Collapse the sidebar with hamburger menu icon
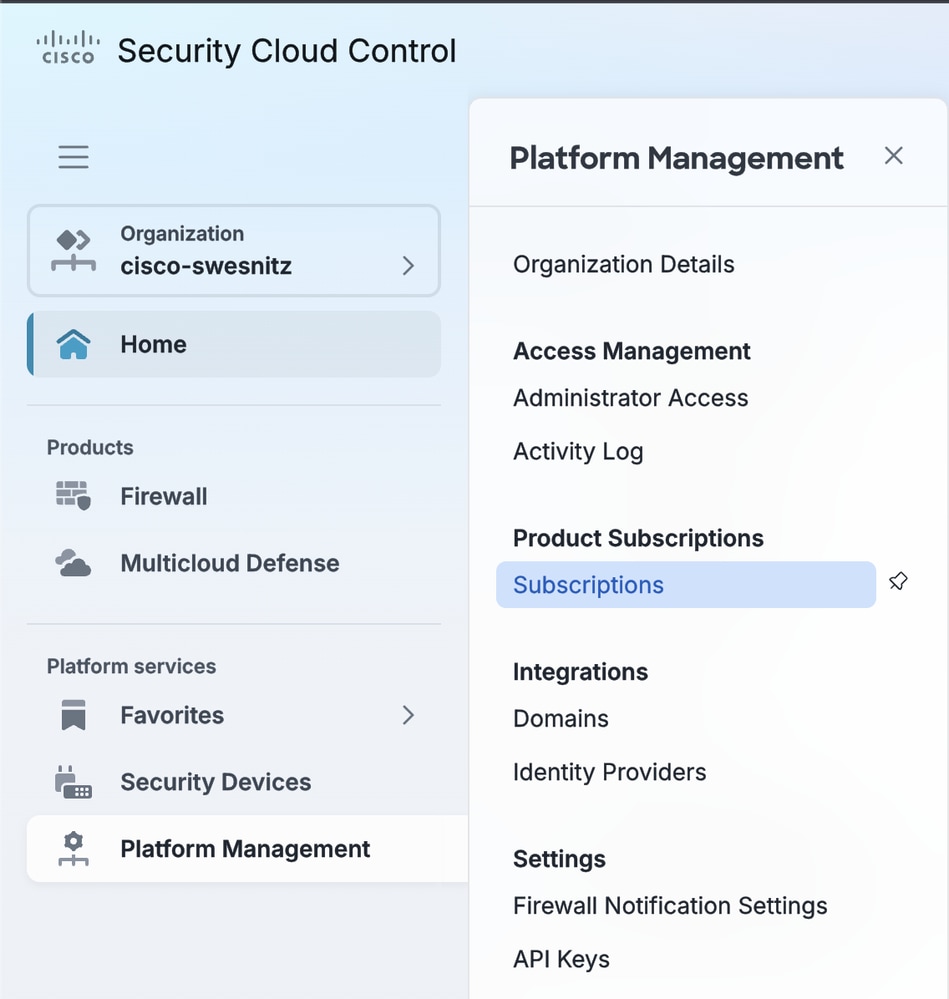 point(73,157)
